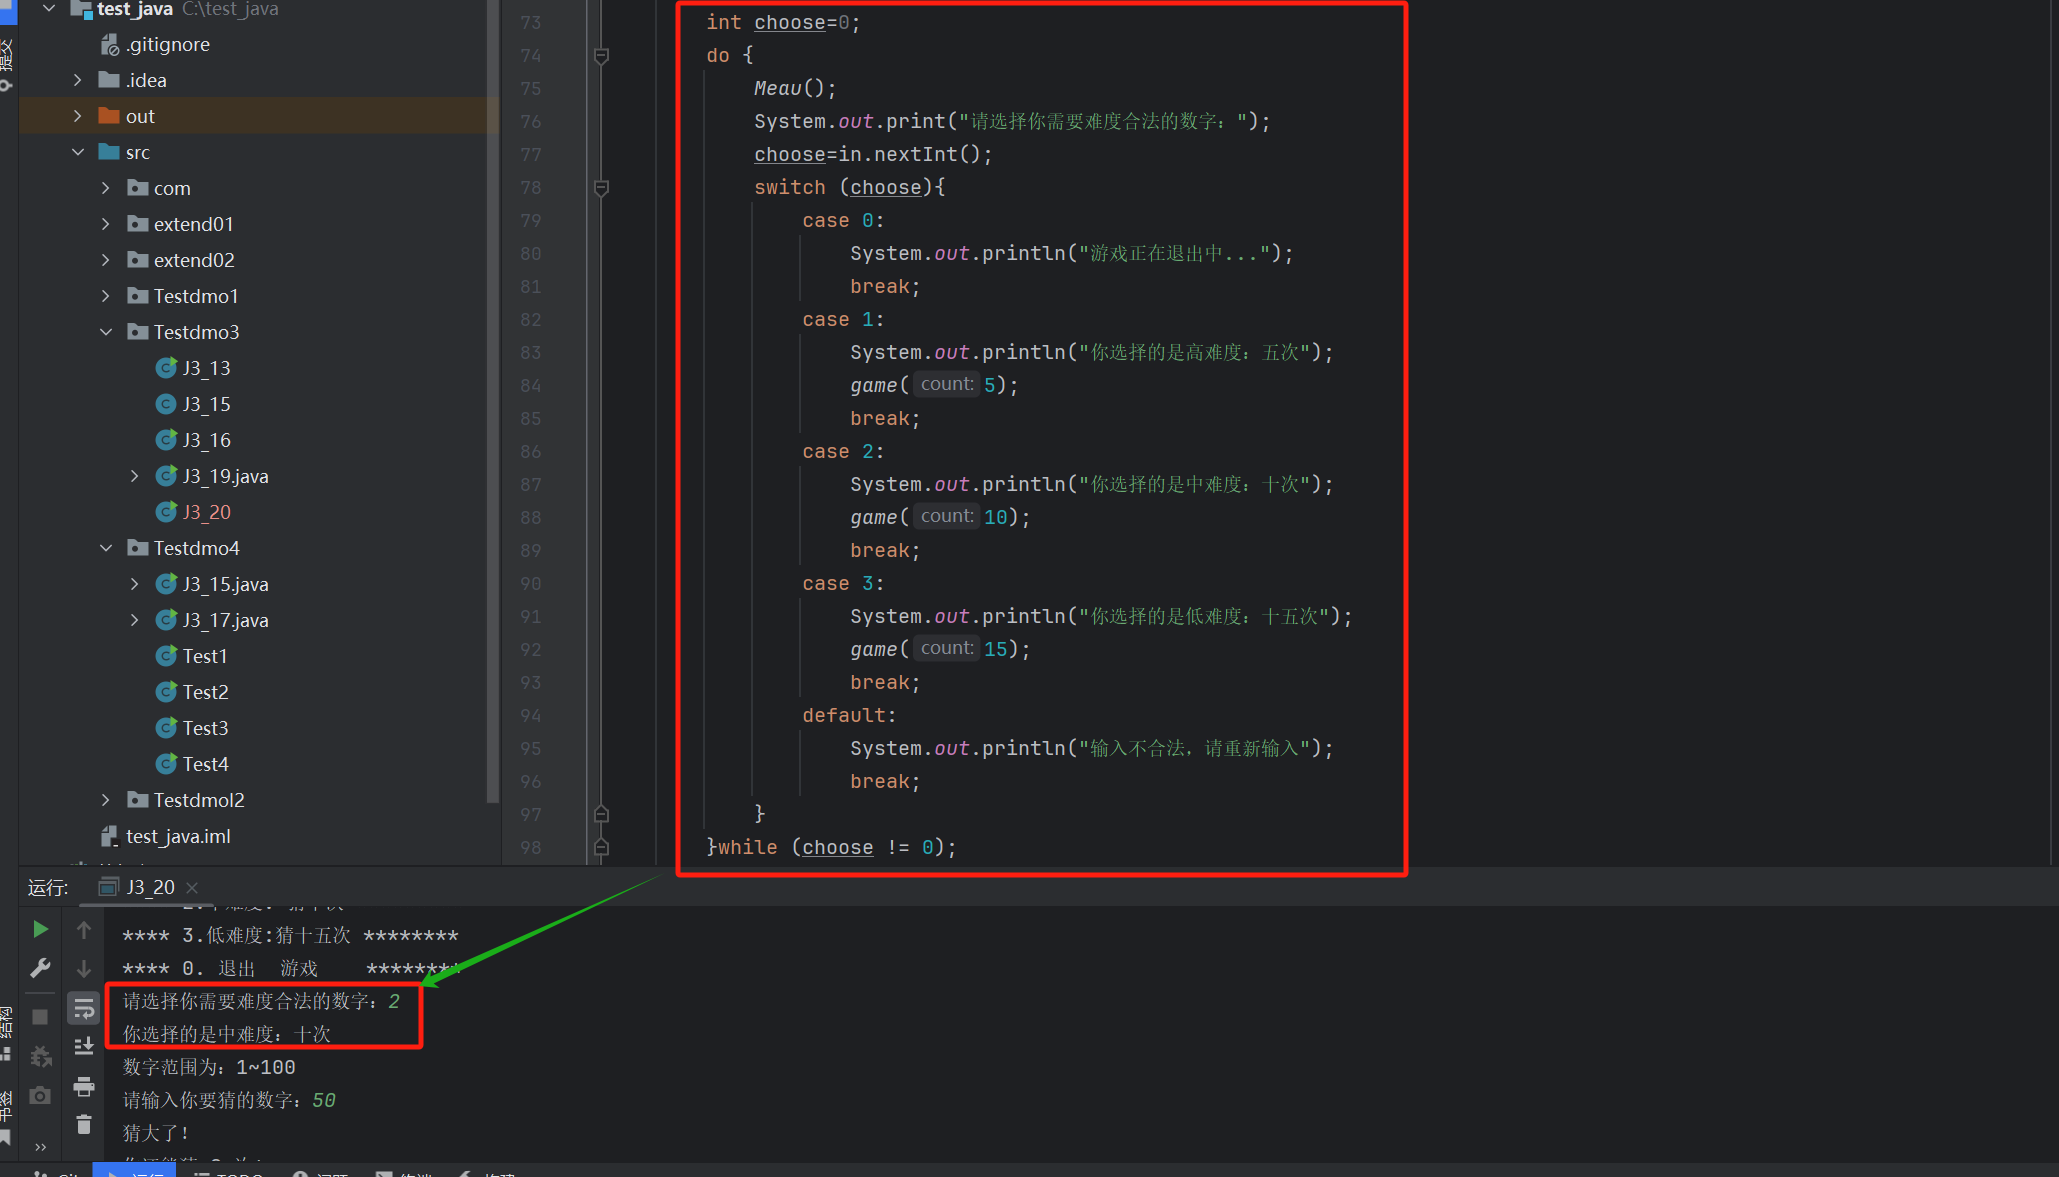Click the gray stop square icon

click(x=40, y=1017)
